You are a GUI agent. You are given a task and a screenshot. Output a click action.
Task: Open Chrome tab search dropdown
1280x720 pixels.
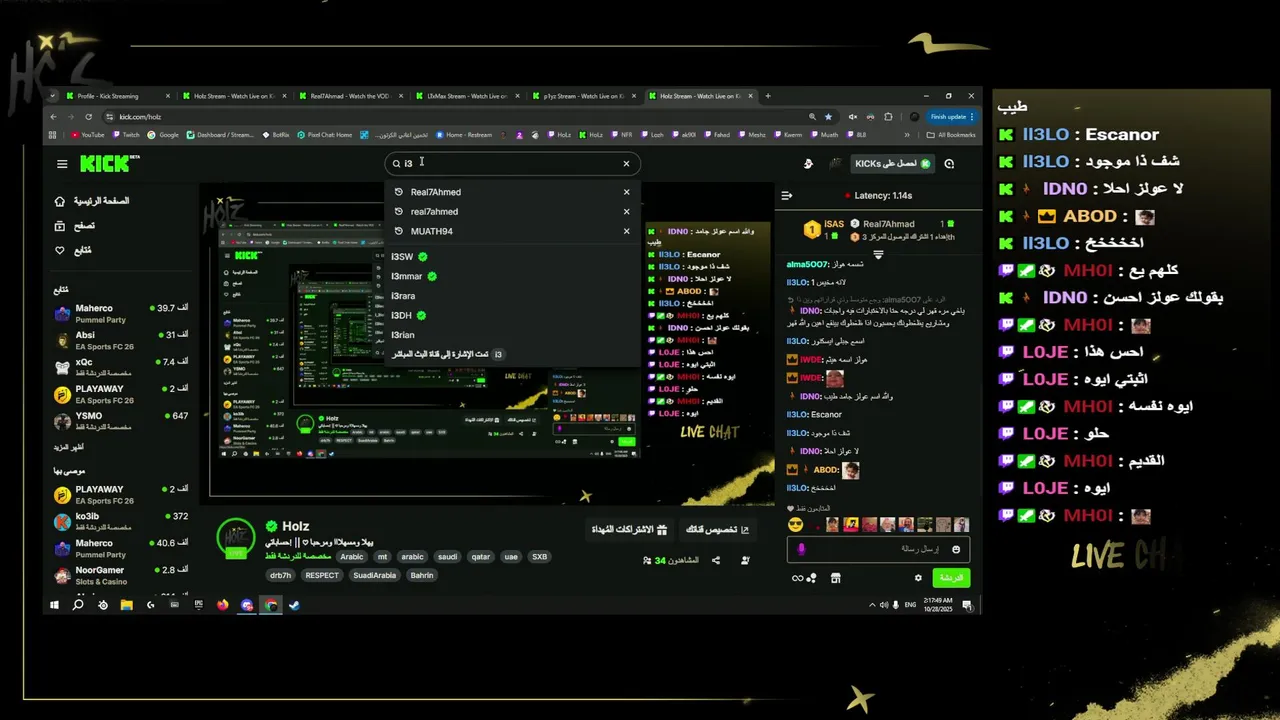coord(52,96)
